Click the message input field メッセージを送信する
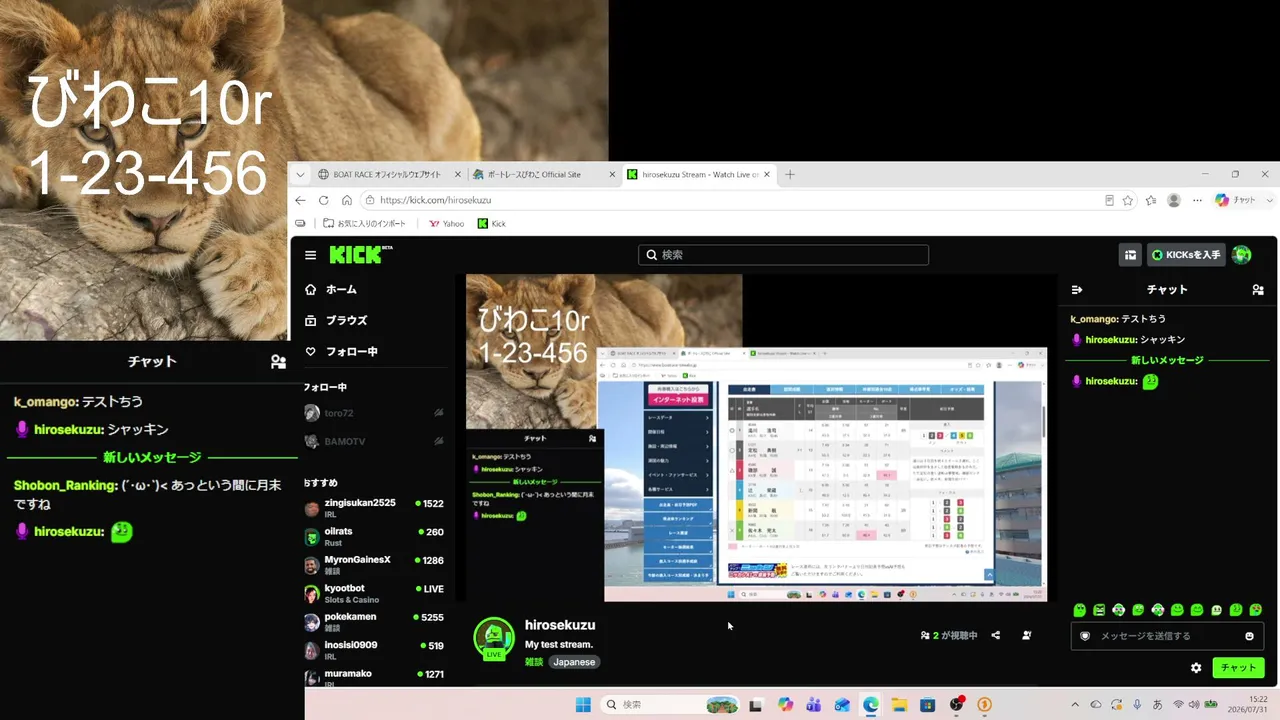Image resolution: width=1280 pixels, height=720 pixels. tap(1168, 636)
